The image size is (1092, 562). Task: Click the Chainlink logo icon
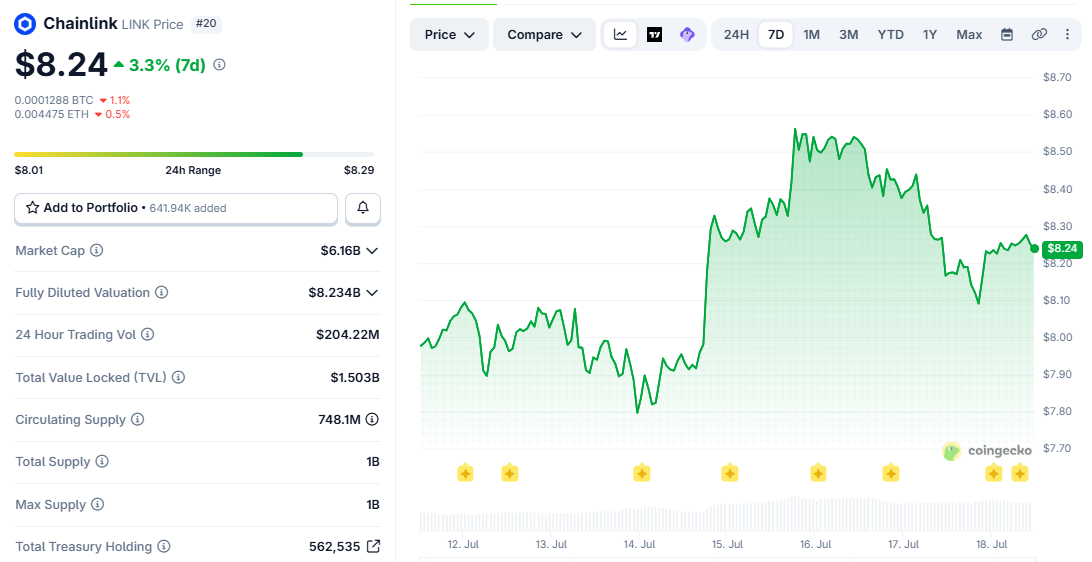[x=25, y=24]
